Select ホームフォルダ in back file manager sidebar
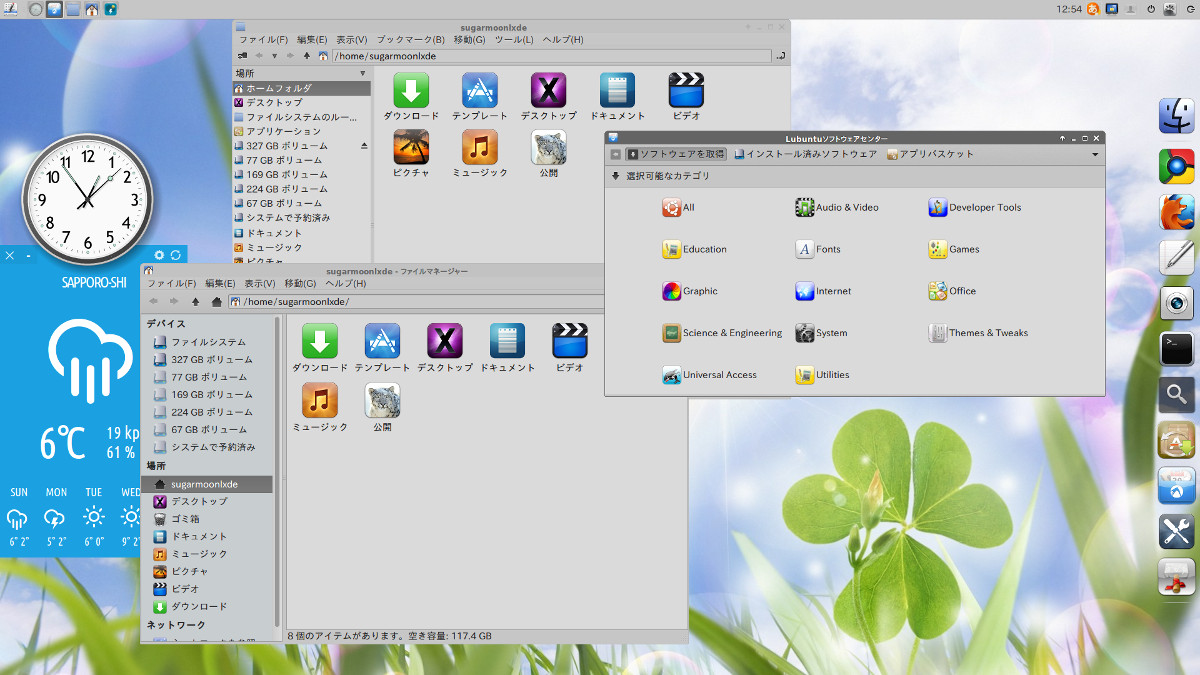 301,88
